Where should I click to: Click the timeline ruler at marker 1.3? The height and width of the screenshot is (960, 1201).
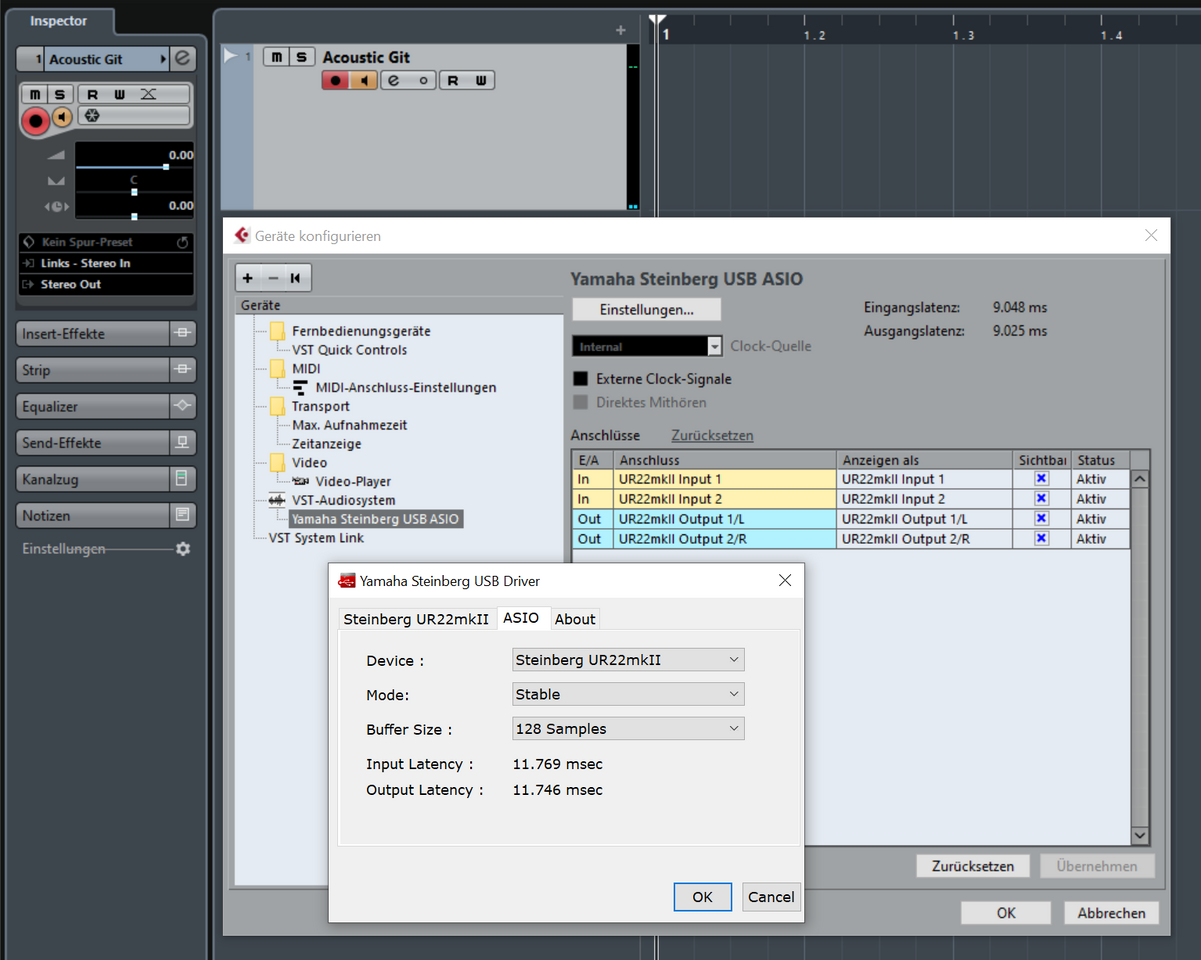tap(963, 35)
